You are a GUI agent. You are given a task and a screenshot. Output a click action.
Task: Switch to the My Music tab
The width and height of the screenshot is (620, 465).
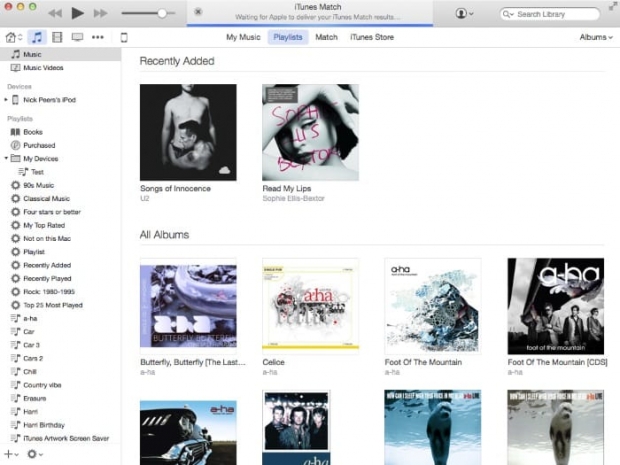point(243,37)
